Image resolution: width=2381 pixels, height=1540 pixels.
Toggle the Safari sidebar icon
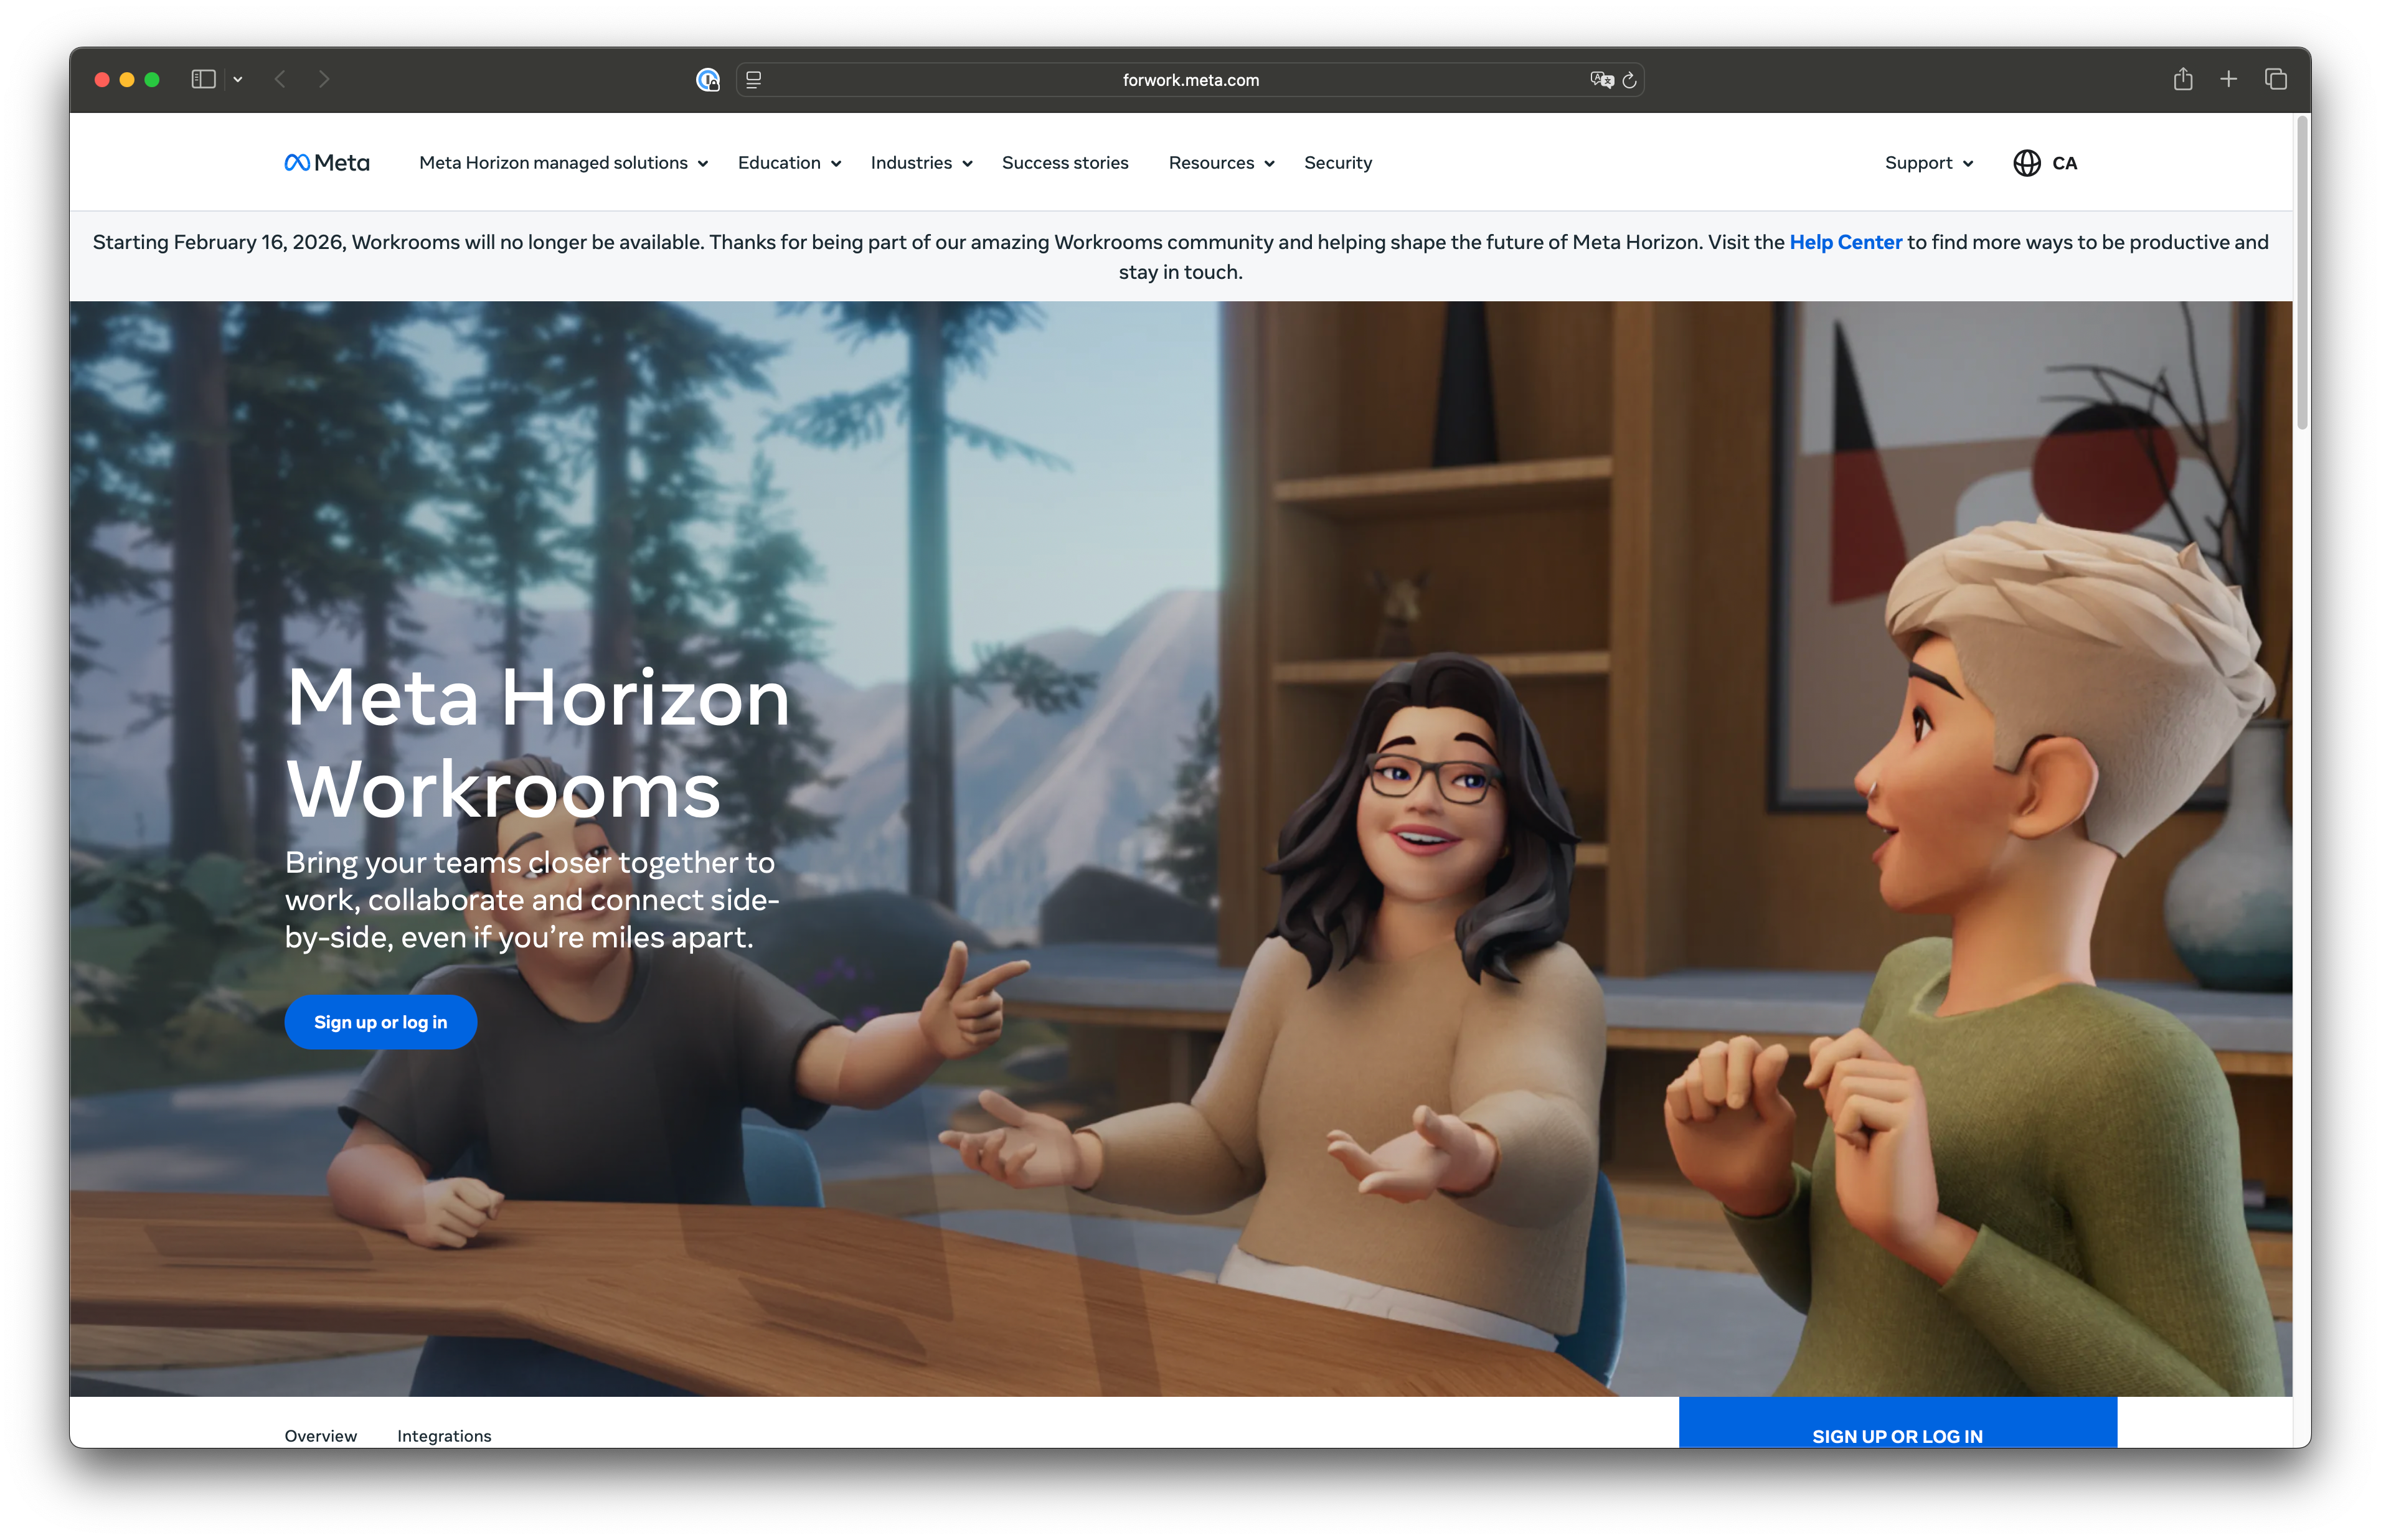[203, 79]
